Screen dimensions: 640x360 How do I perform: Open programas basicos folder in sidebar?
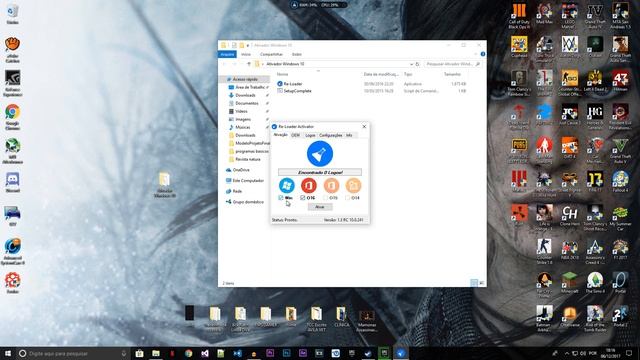[252, 151]
